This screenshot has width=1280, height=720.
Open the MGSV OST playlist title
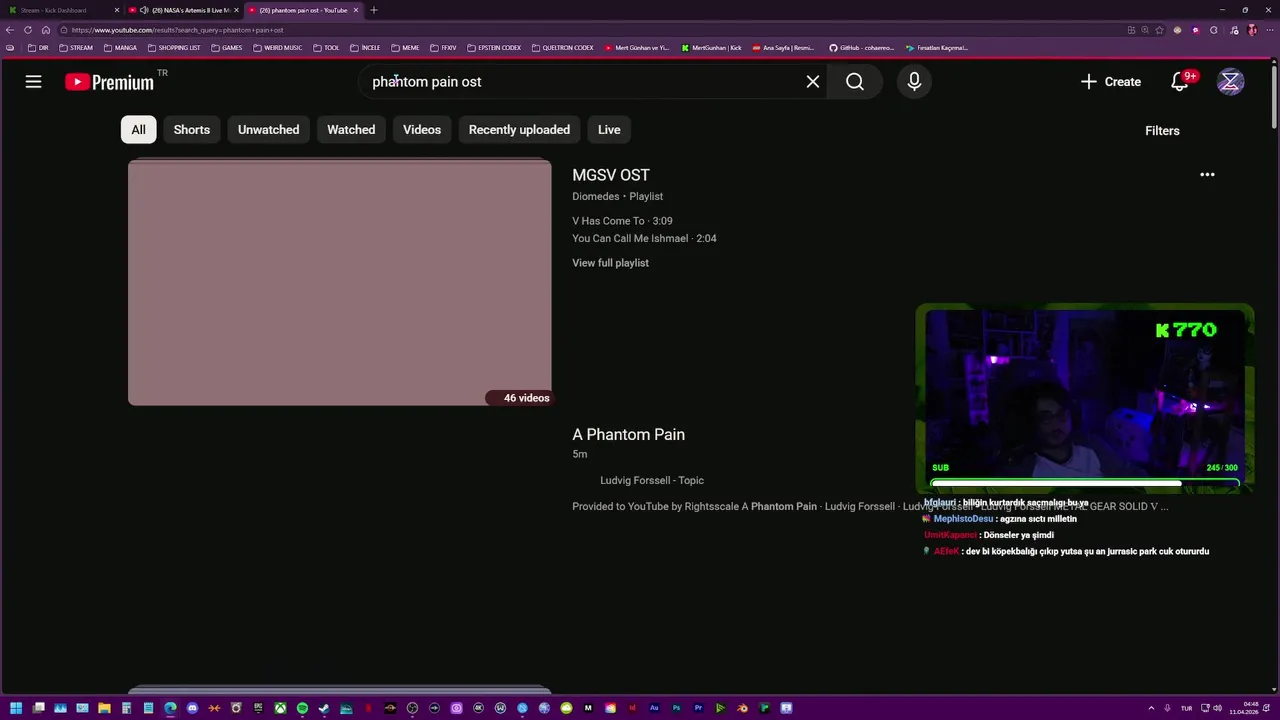[x=611, y=175]
